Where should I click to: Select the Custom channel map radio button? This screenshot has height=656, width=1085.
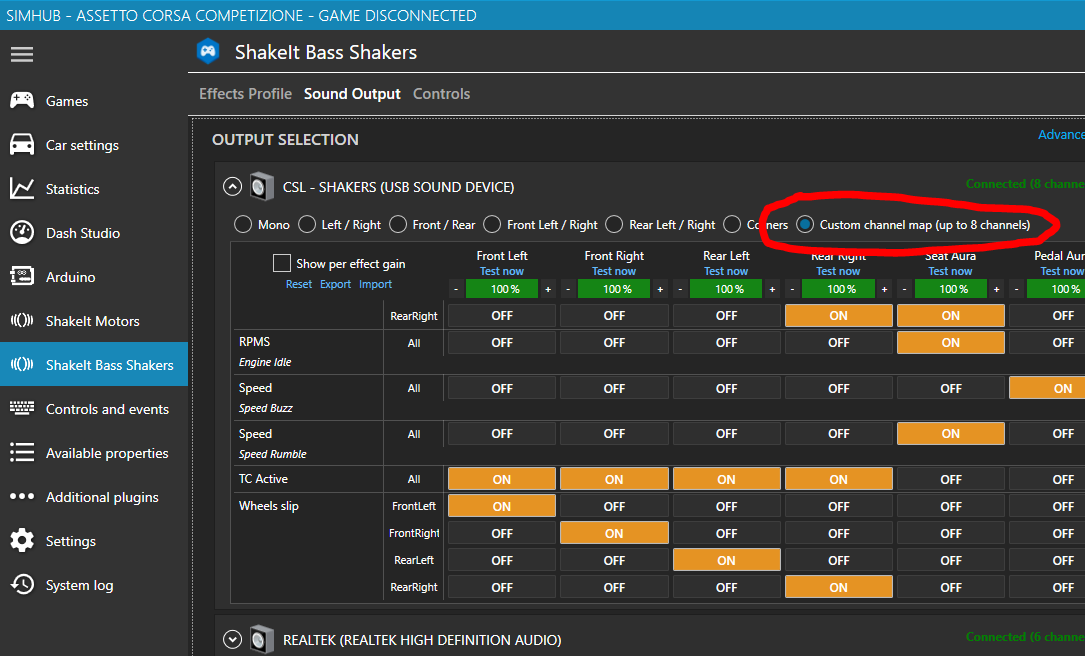click(x=805, y=224)
